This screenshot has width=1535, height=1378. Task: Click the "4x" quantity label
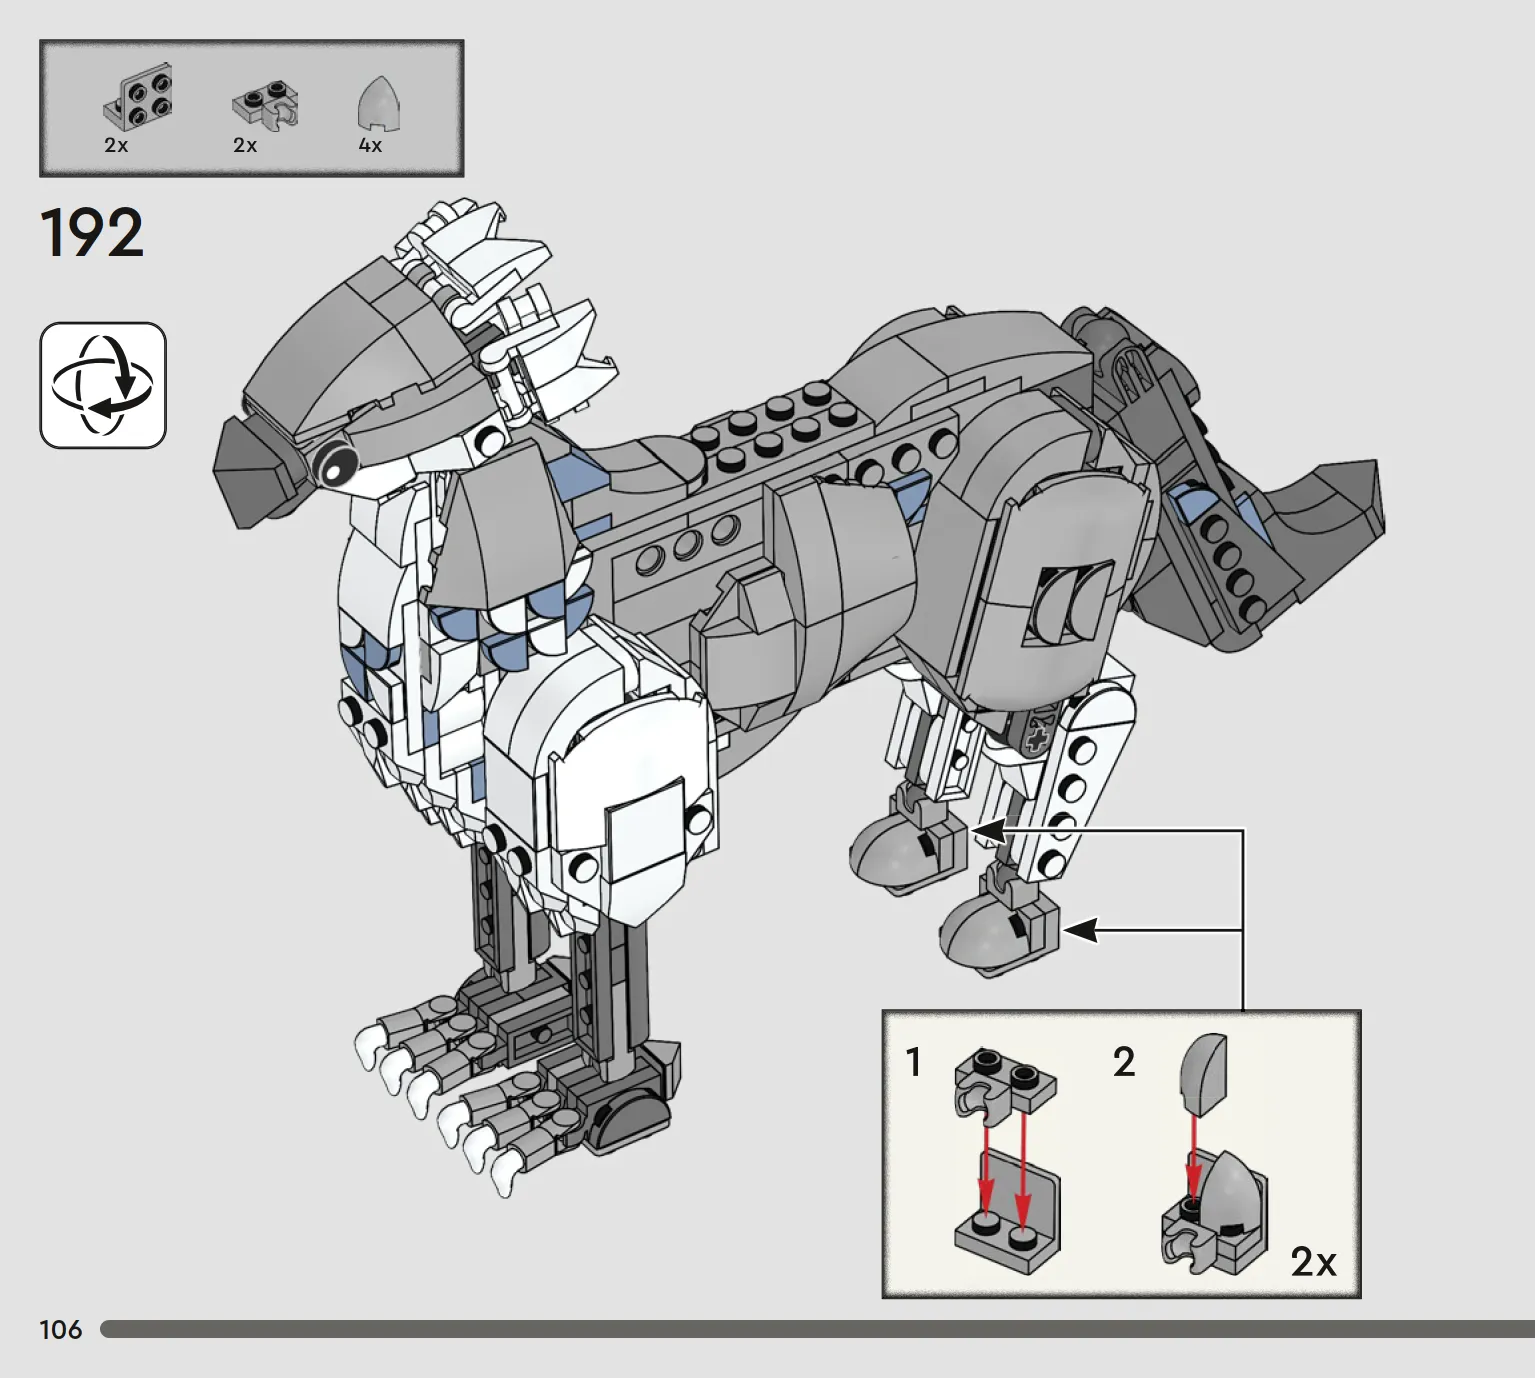tap(370, 145)
